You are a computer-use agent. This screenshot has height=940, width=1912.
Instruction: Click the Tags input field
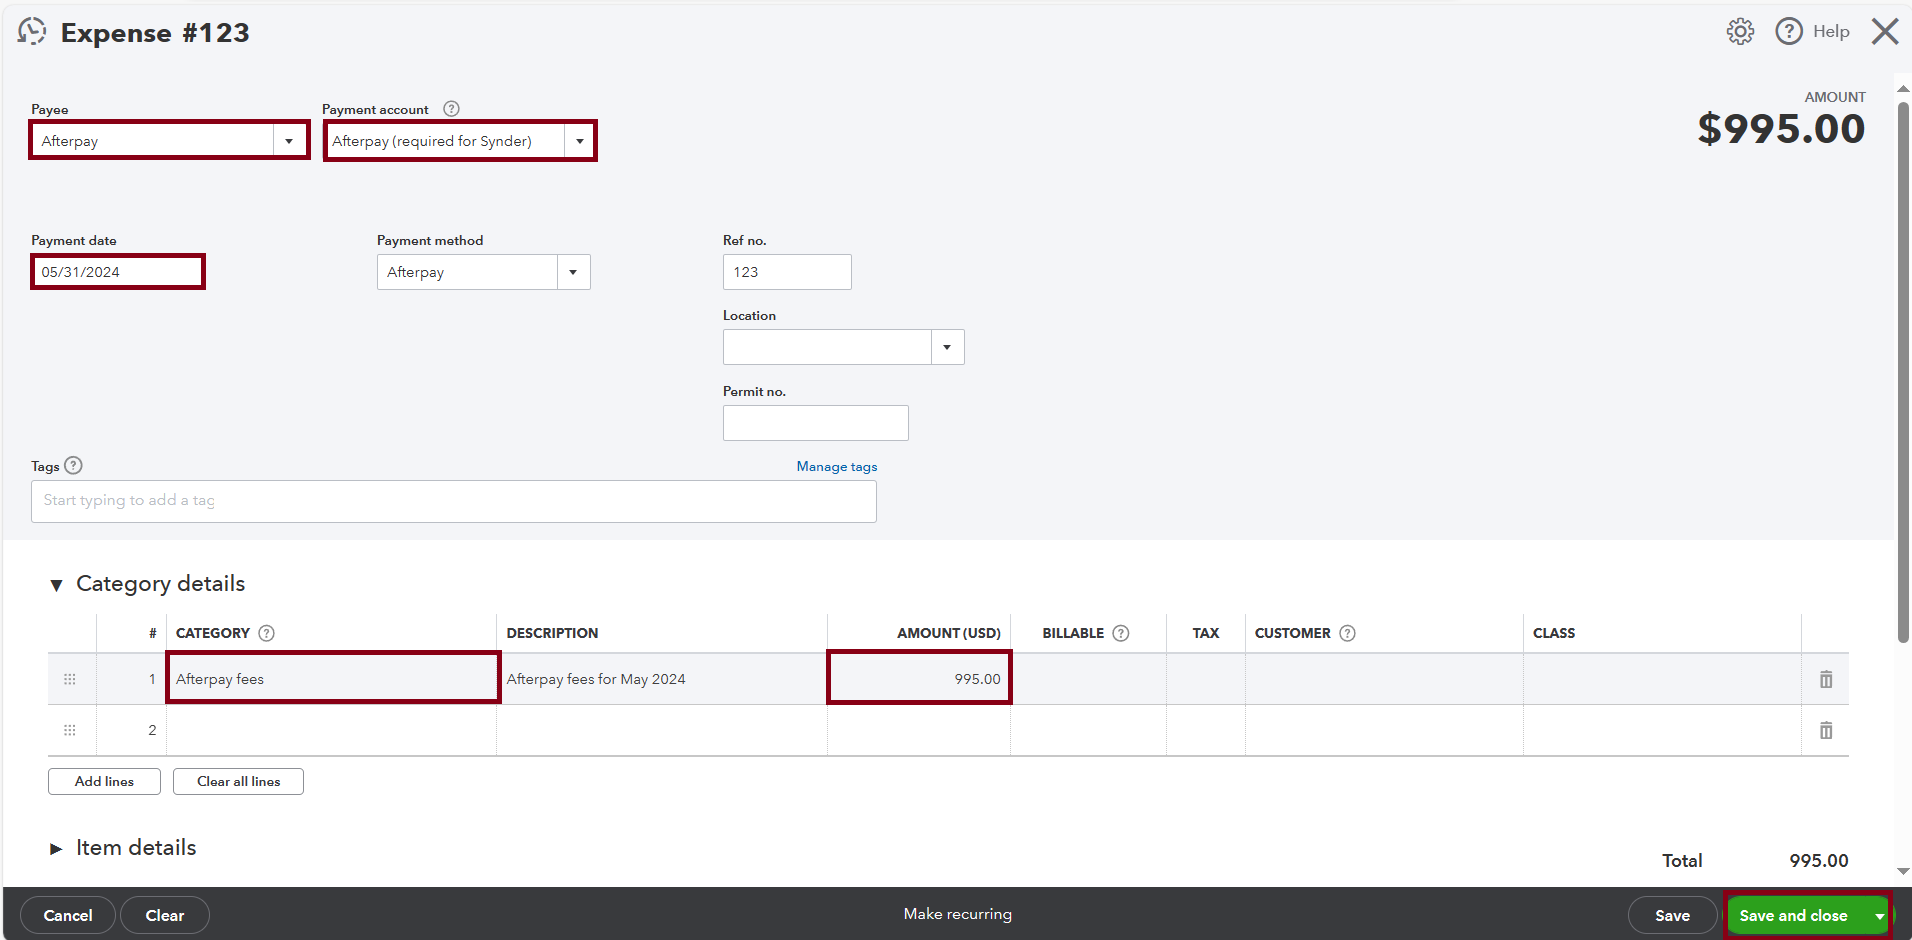pos(454,501)
